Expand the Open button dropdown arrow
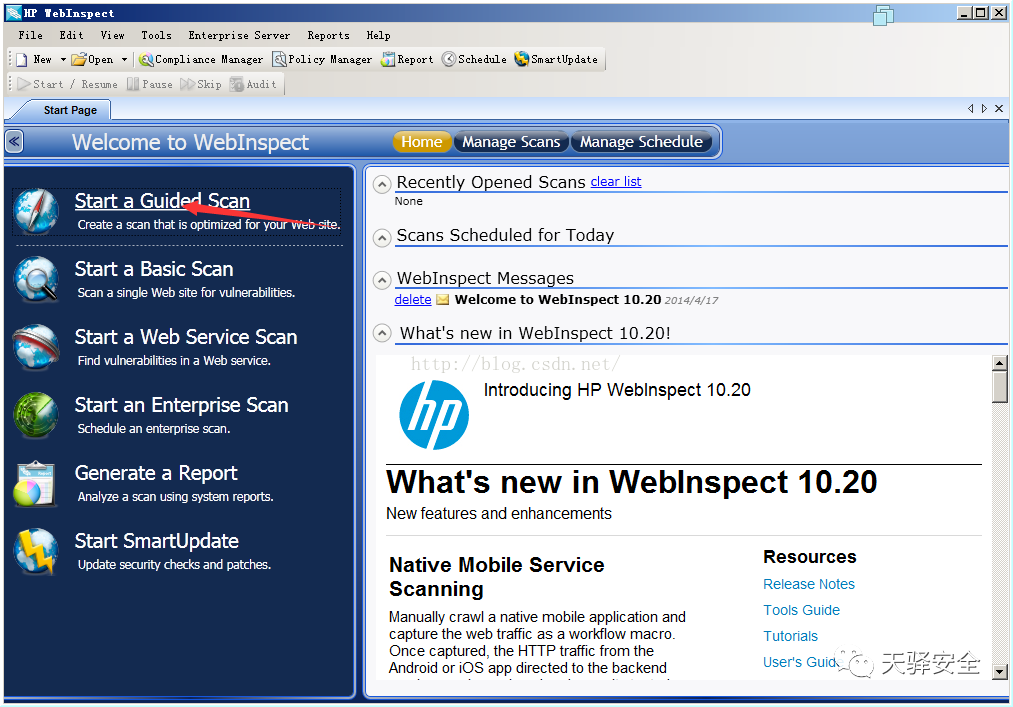The image size is (1013, 707). point(124,59)
